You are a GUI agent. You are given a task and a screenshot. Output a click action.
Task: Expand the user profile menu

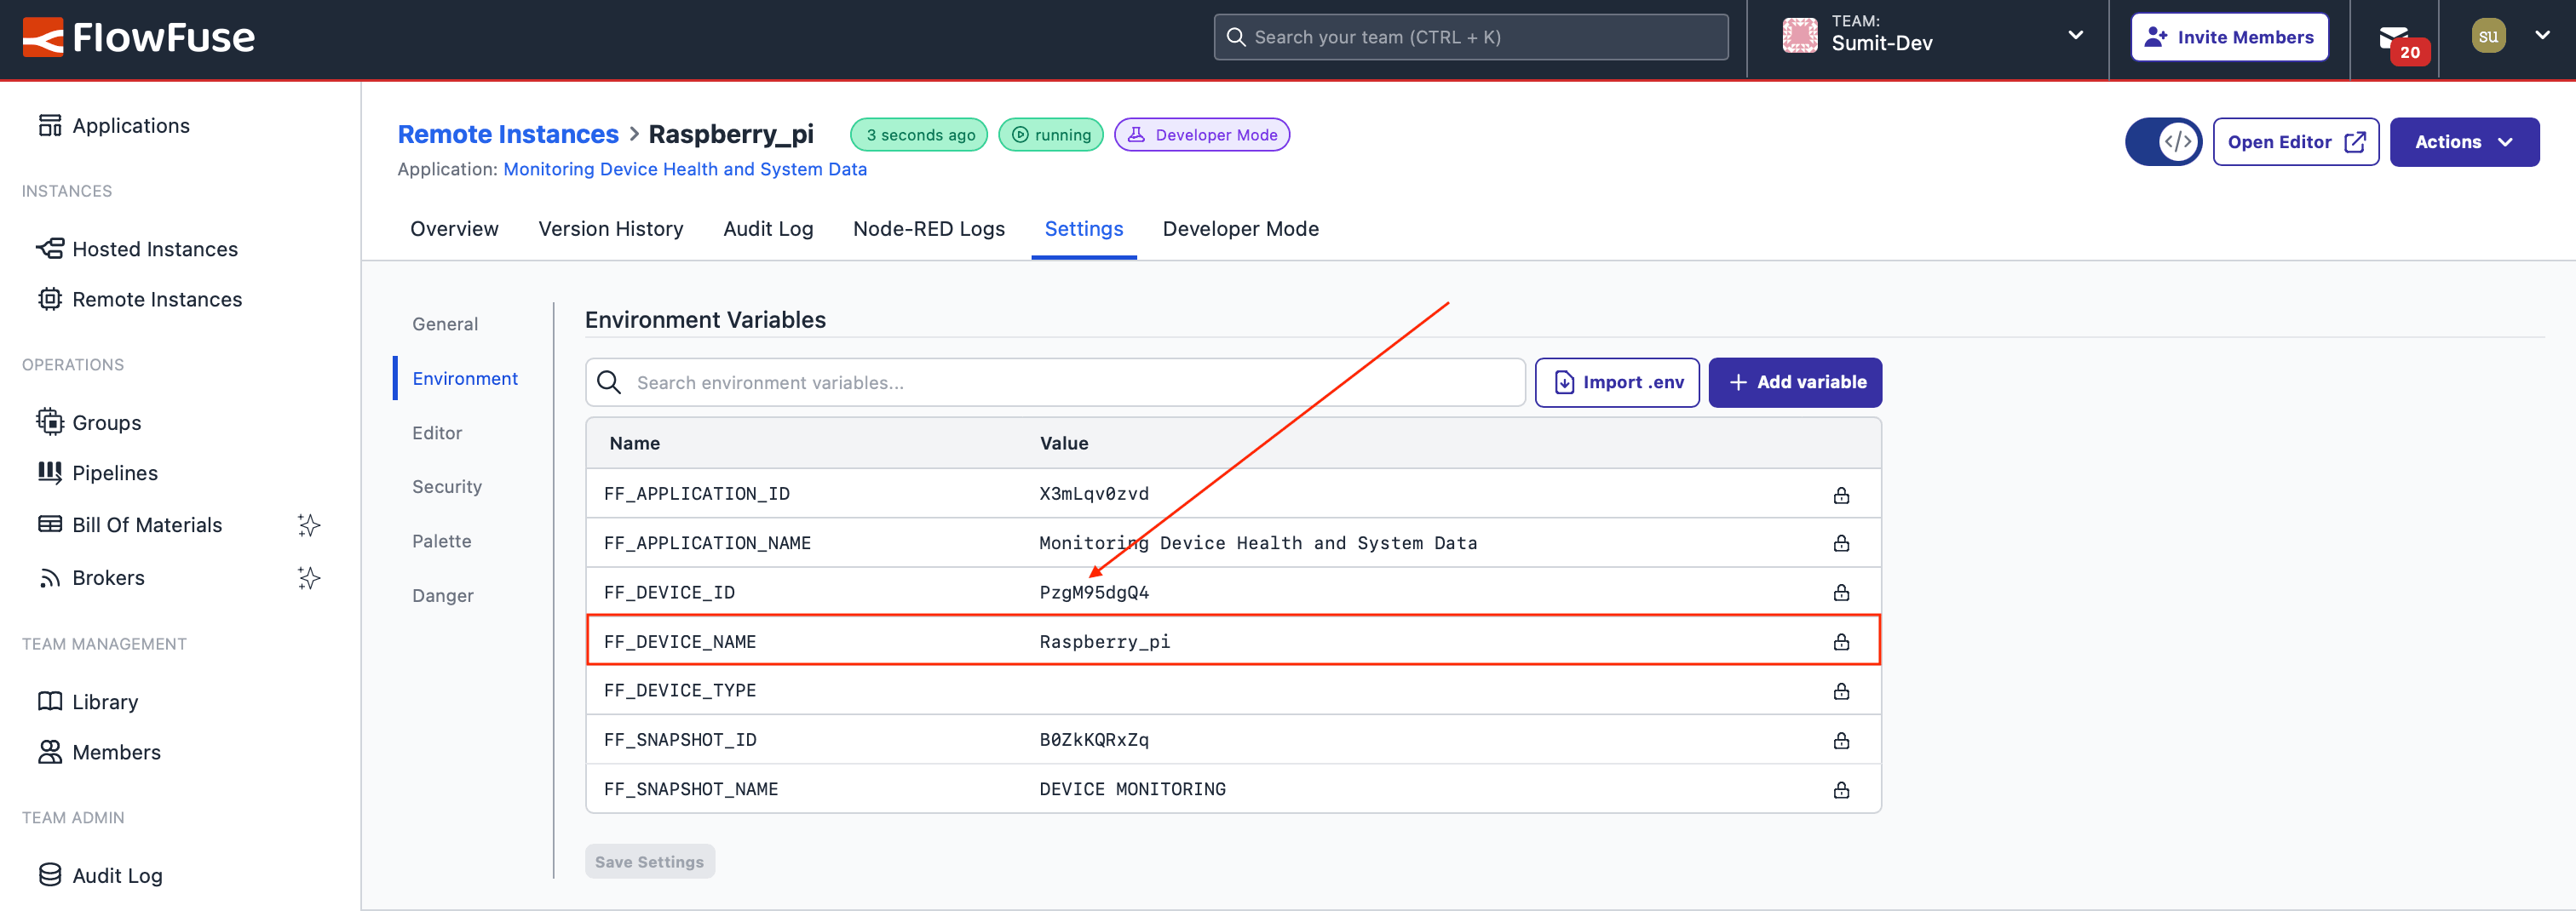tap(2511, 36)
